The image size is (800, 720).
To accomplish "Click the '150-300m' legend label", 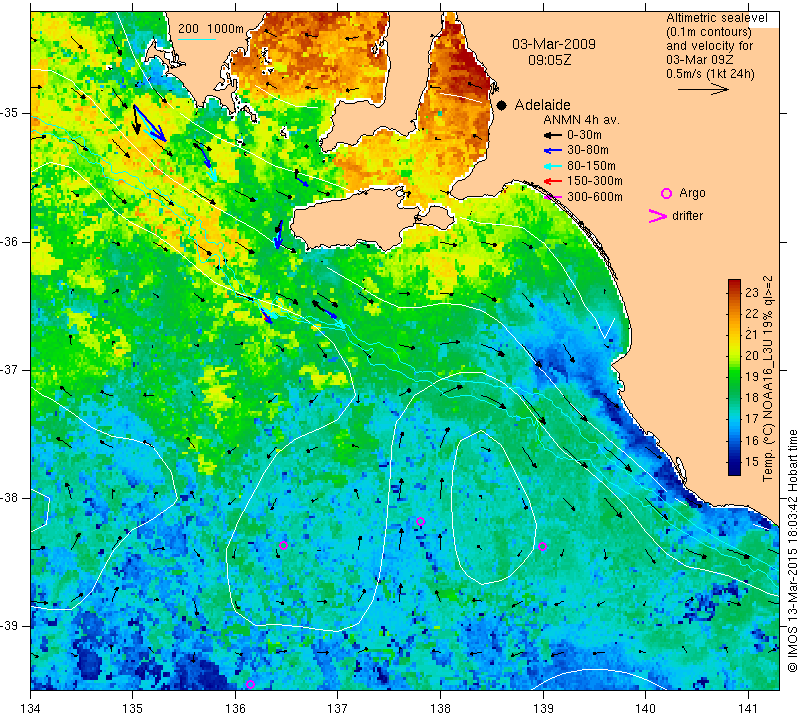I will [x=595, y=181].
